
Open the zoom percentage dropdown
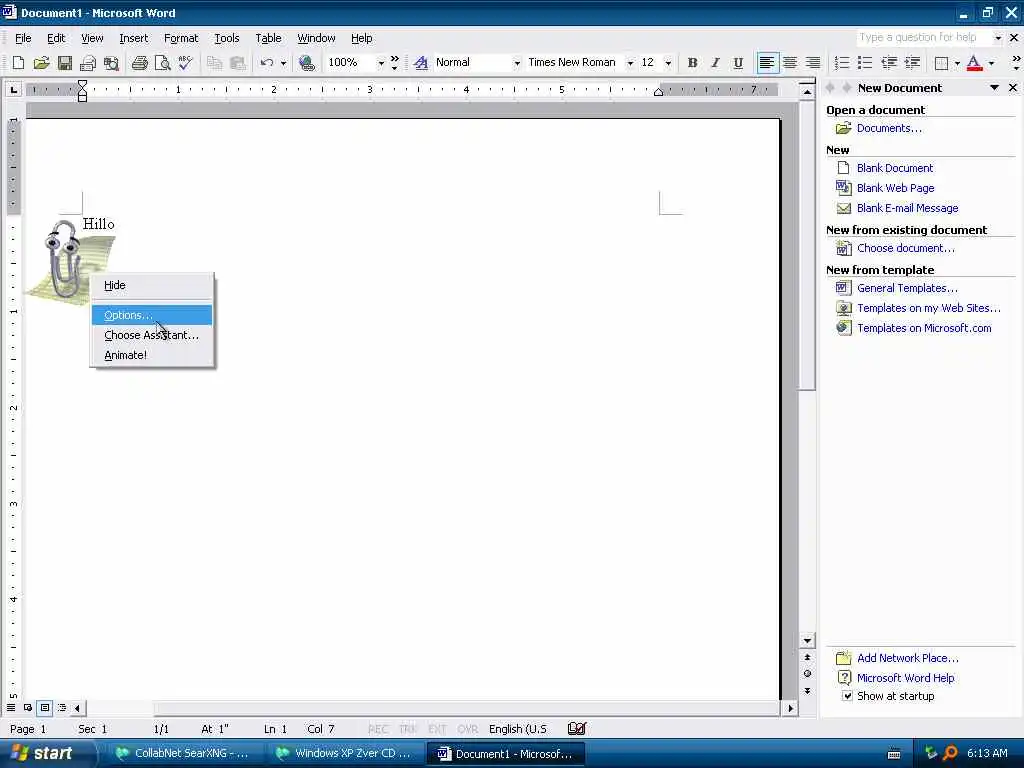tap(381, 63)
